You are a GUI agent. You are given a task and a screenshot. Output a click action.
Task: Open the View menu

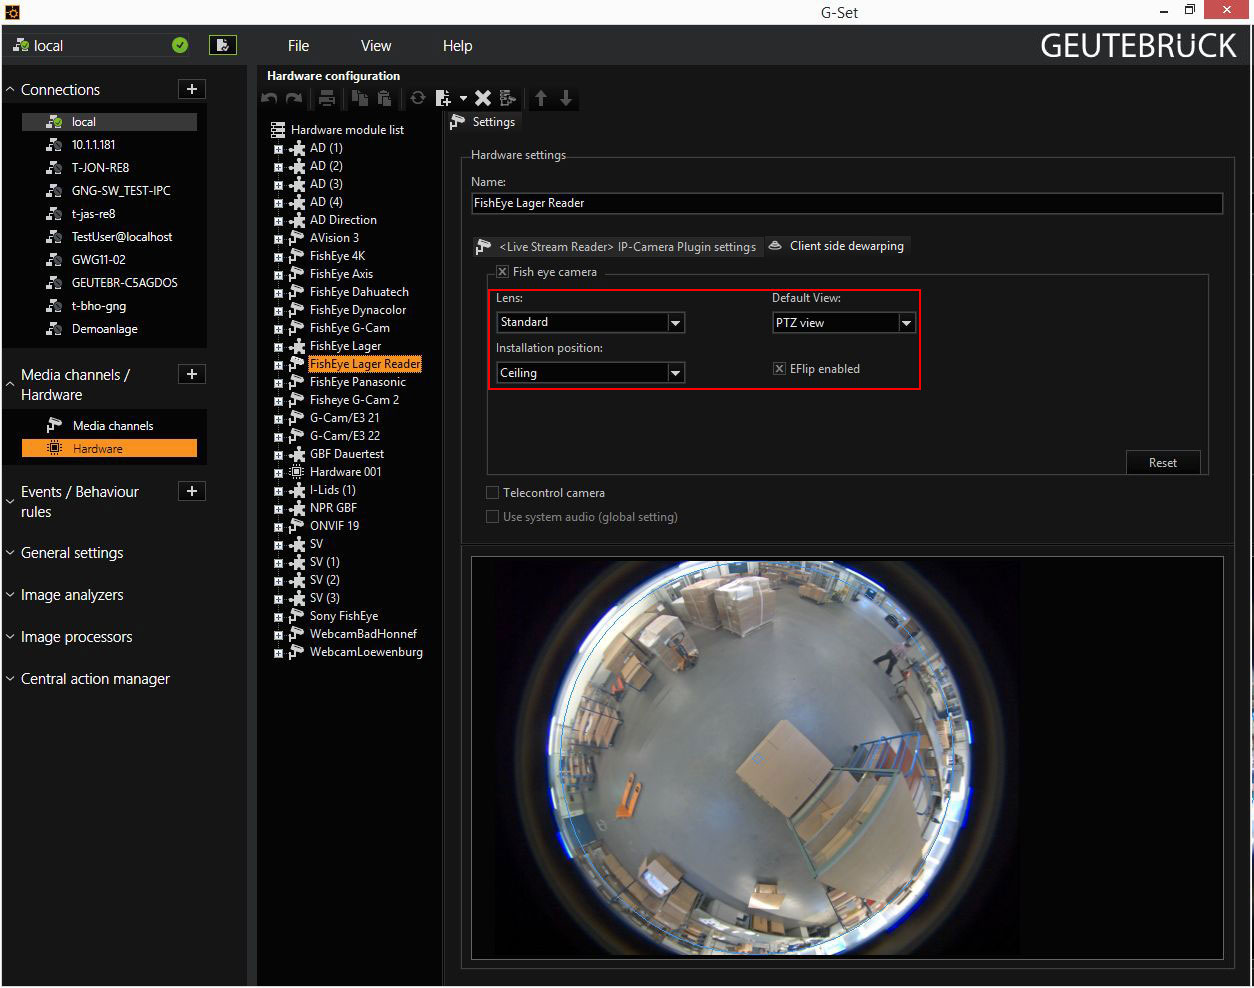tap(376, 46)
